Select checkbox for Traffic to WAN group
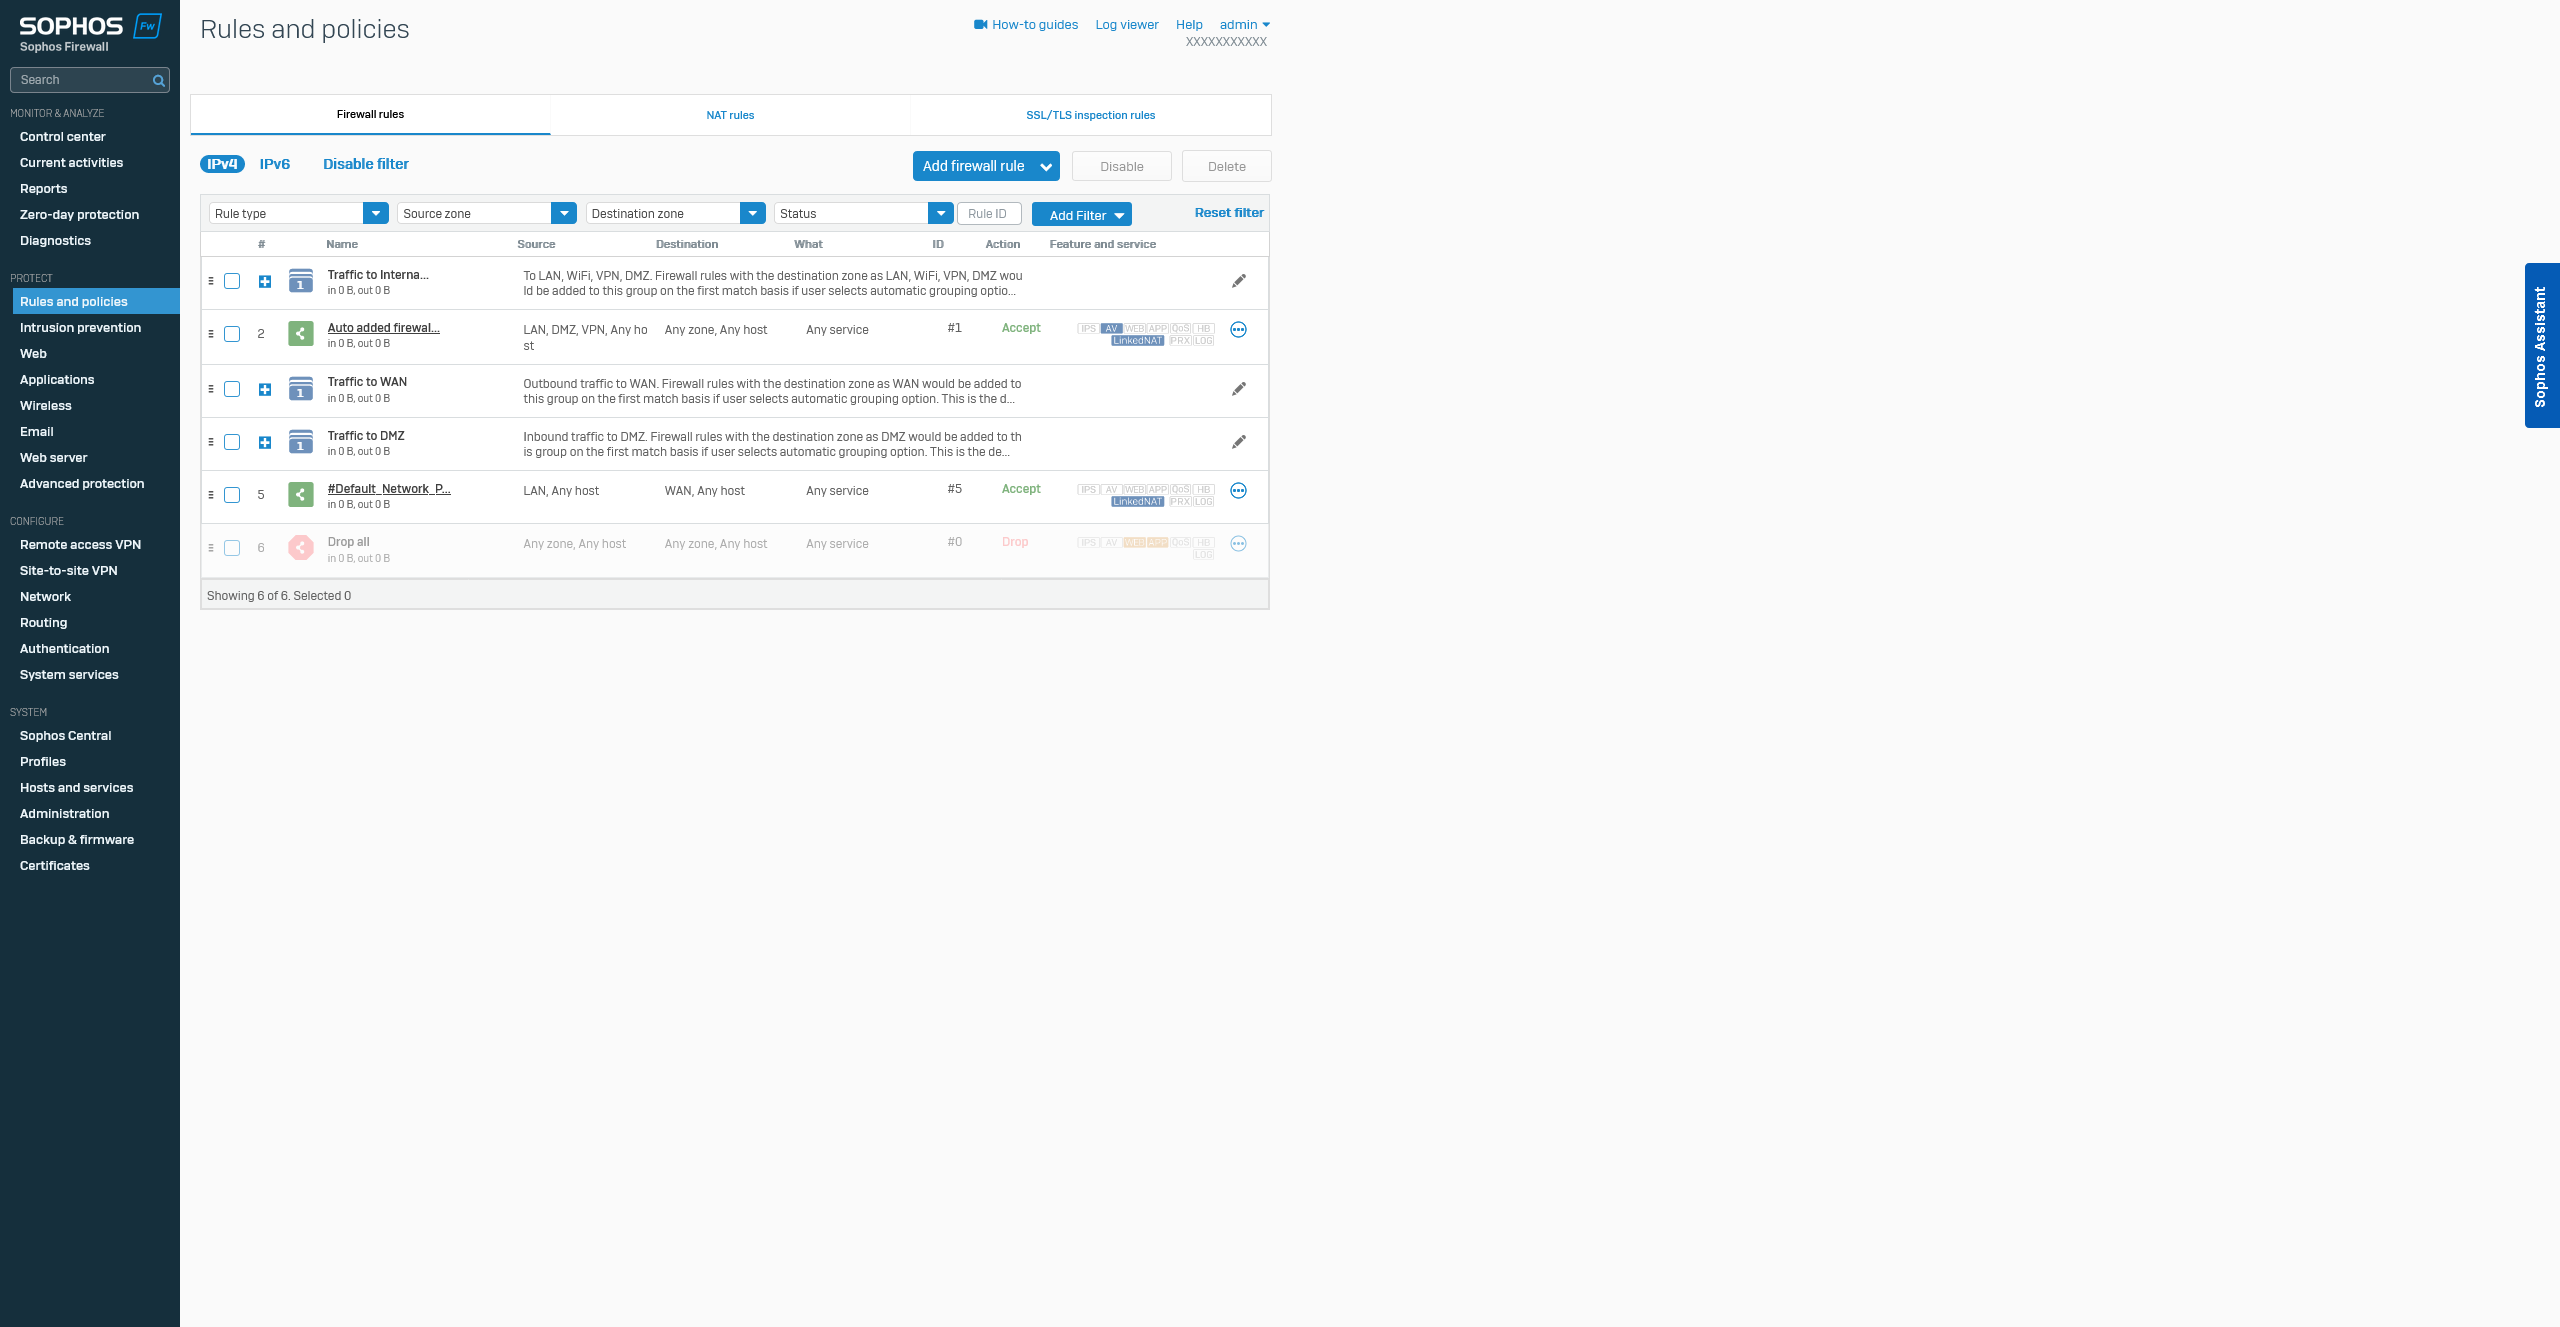 [232, 389]
